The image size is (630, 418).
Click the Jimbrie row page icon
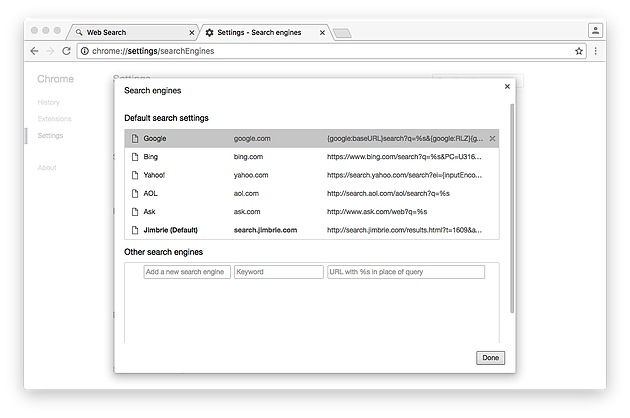tap(135, 230)
